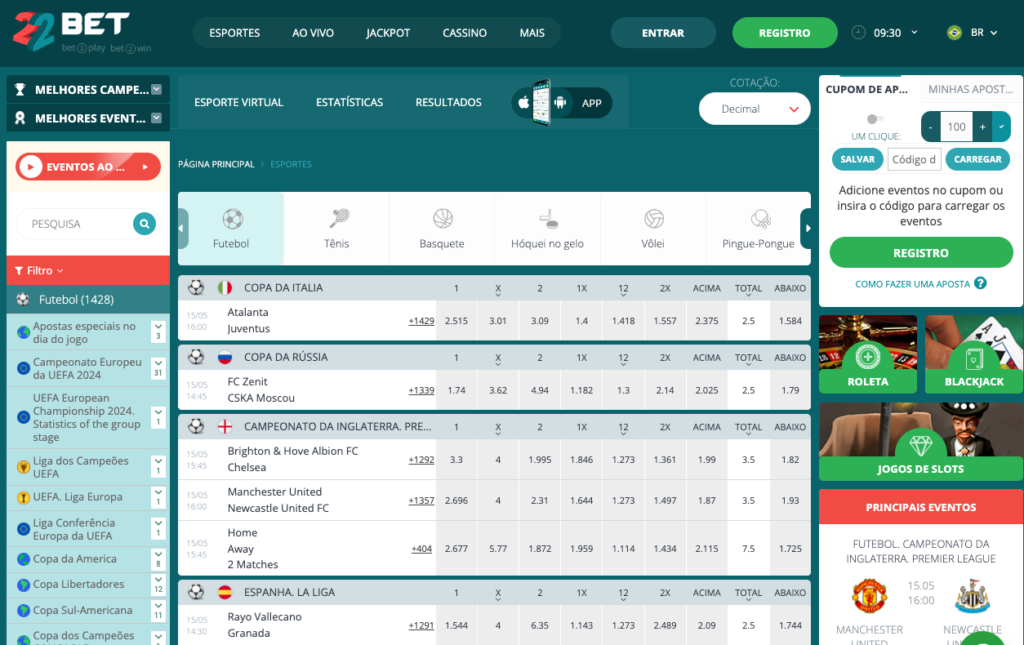The image size is (1024, 645).
Task: Expand the Copa Libertadores list
Action: 158,584
